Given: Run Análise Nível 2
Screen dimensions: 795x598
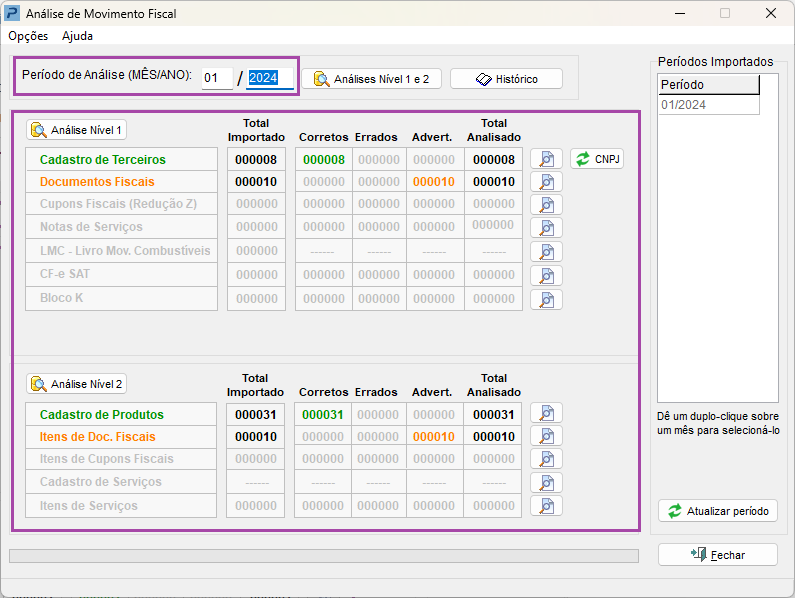Looking at the screenshot, I should pyautogui.click(x=77, y=384).
